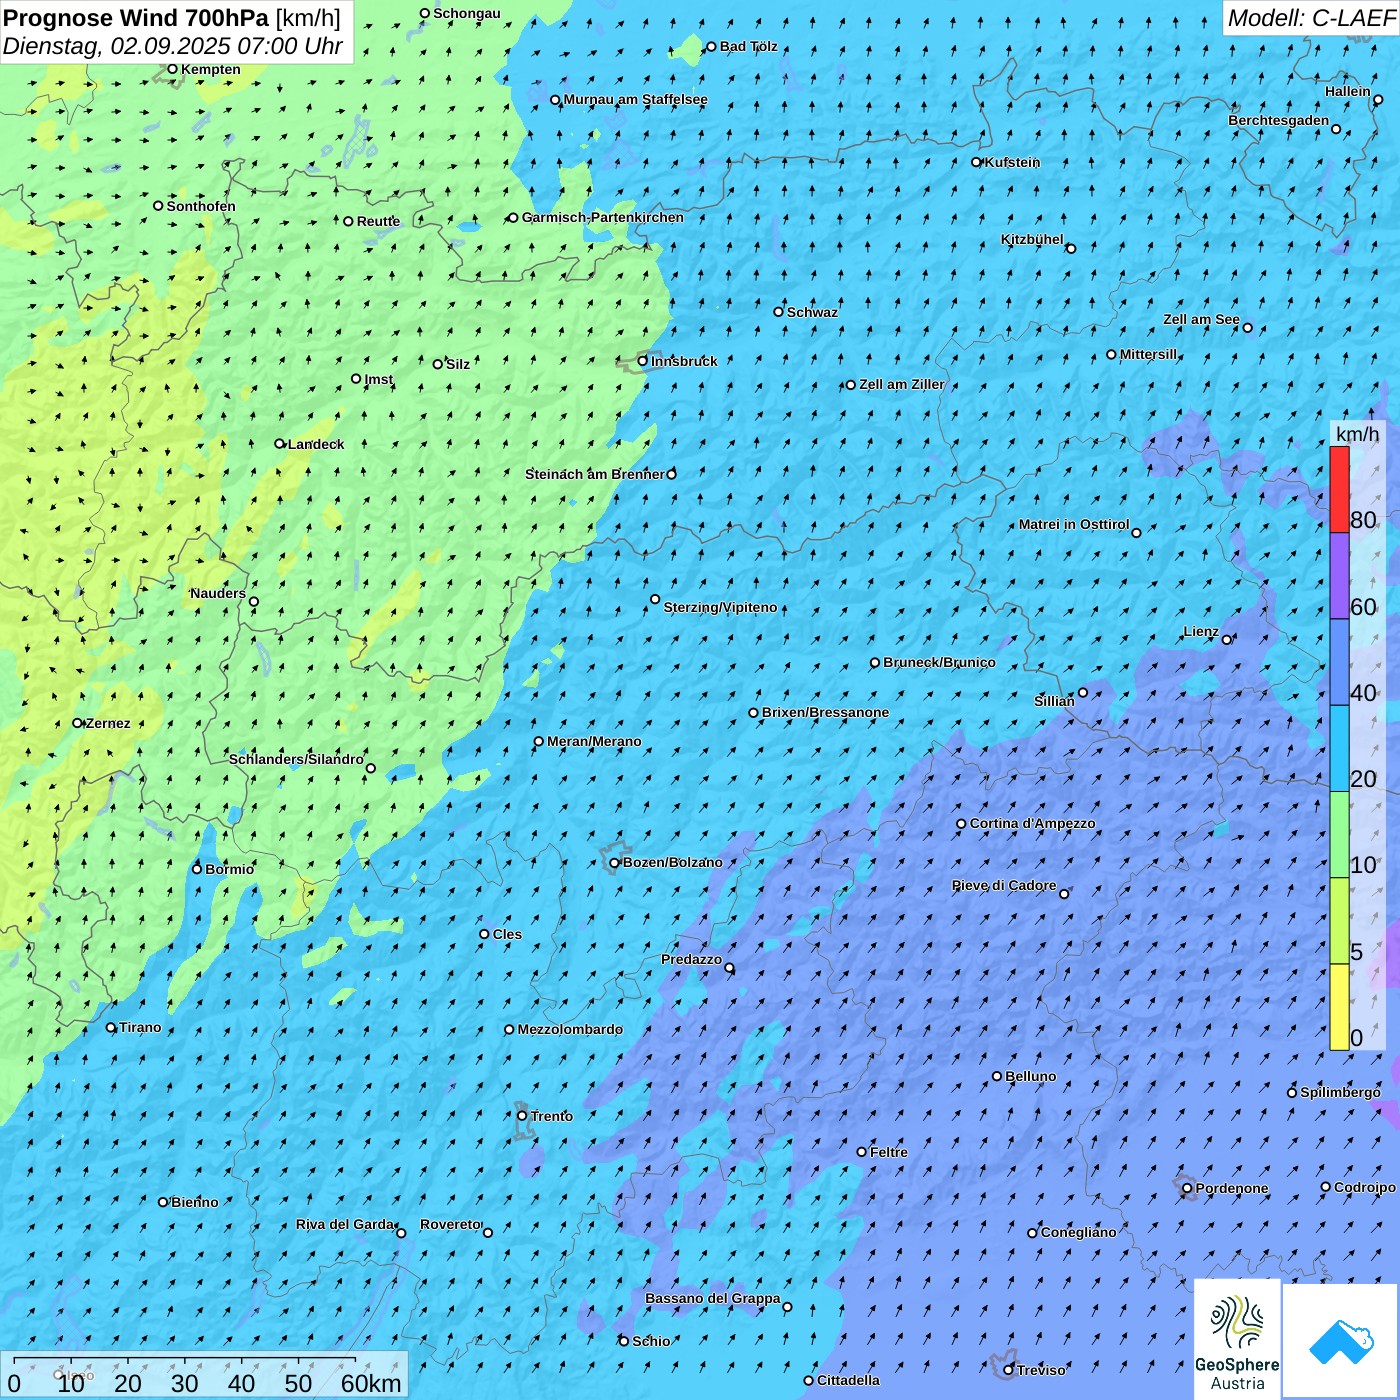The image size is (1400, 1400).
Task: Click the 'Riva del Garda' label
Action: pyautogui.click(x=345, y=1225)
